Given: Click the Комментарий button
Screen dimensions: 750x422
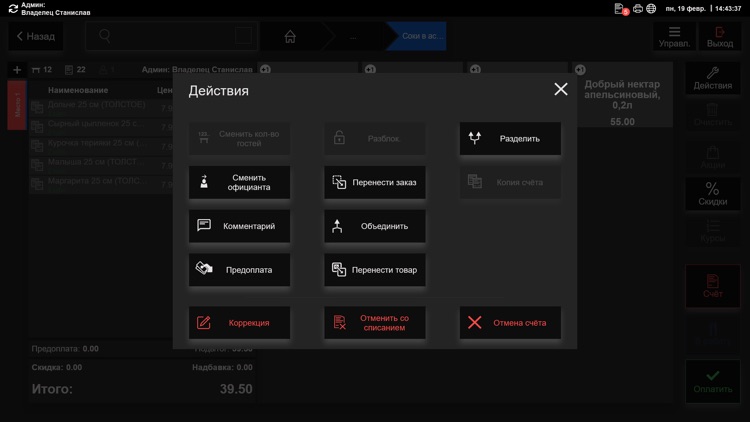Looking at the screenshot, I should [x=239, y=226].
